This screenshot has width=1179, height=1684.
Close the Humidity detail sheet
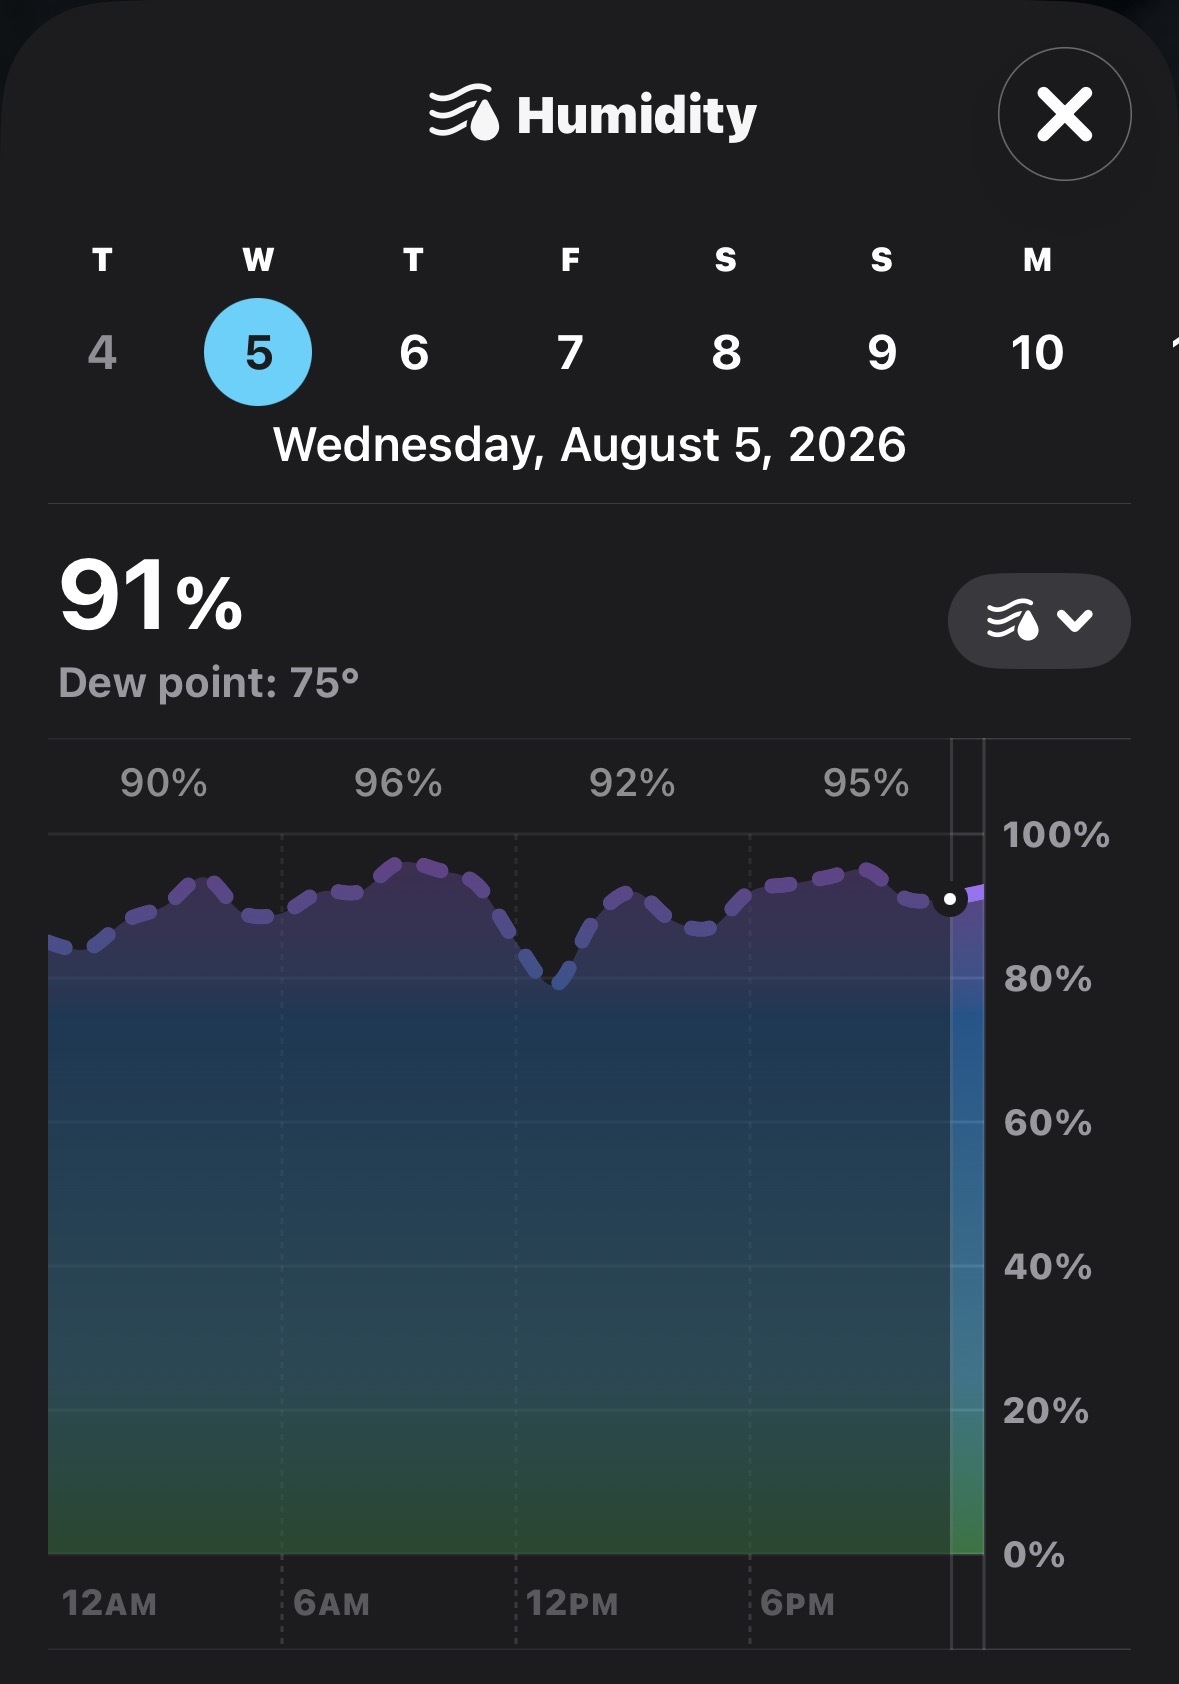coord(1064,114)
